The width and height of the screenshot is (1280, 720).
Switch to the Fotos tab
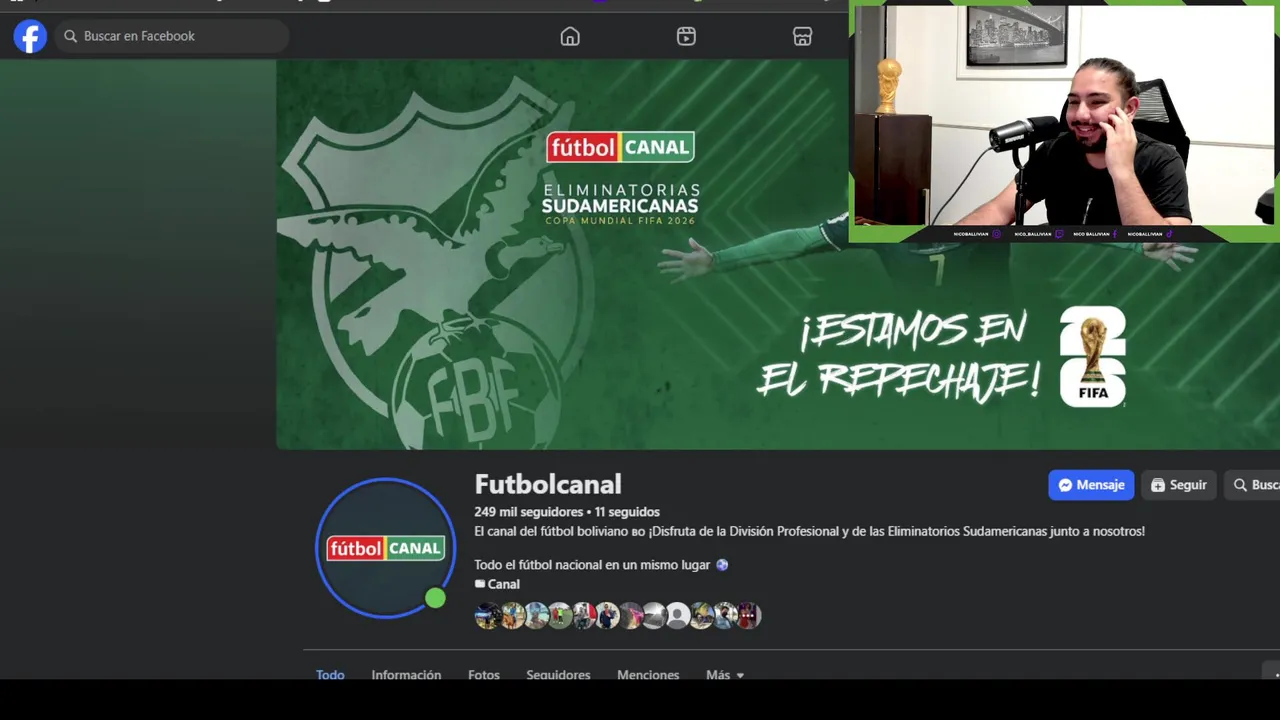pos(484,675)
